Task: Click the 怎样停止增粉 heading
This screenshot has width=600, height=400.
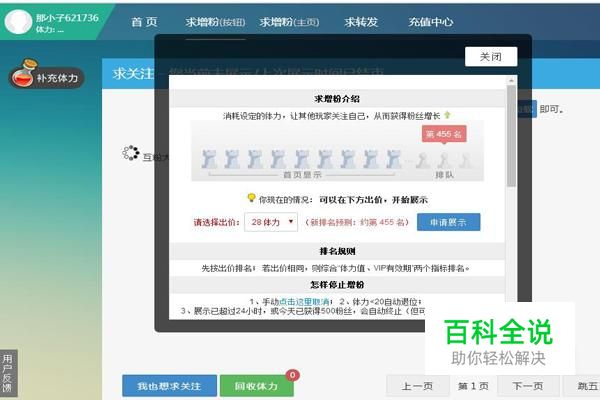Action: (x=337, y=285)
